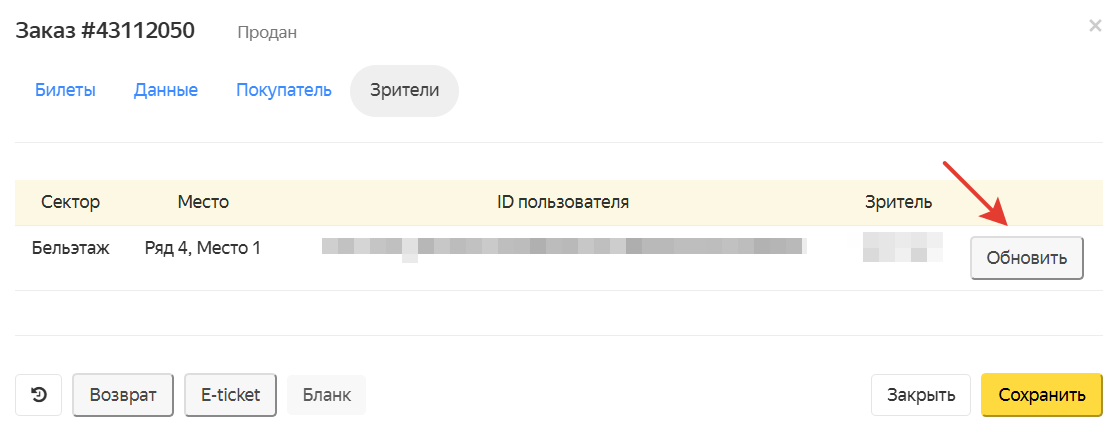Select the Зрители tab
Image resolution: width=1118 pixels, height=436 pixels.
click(404, 91)
